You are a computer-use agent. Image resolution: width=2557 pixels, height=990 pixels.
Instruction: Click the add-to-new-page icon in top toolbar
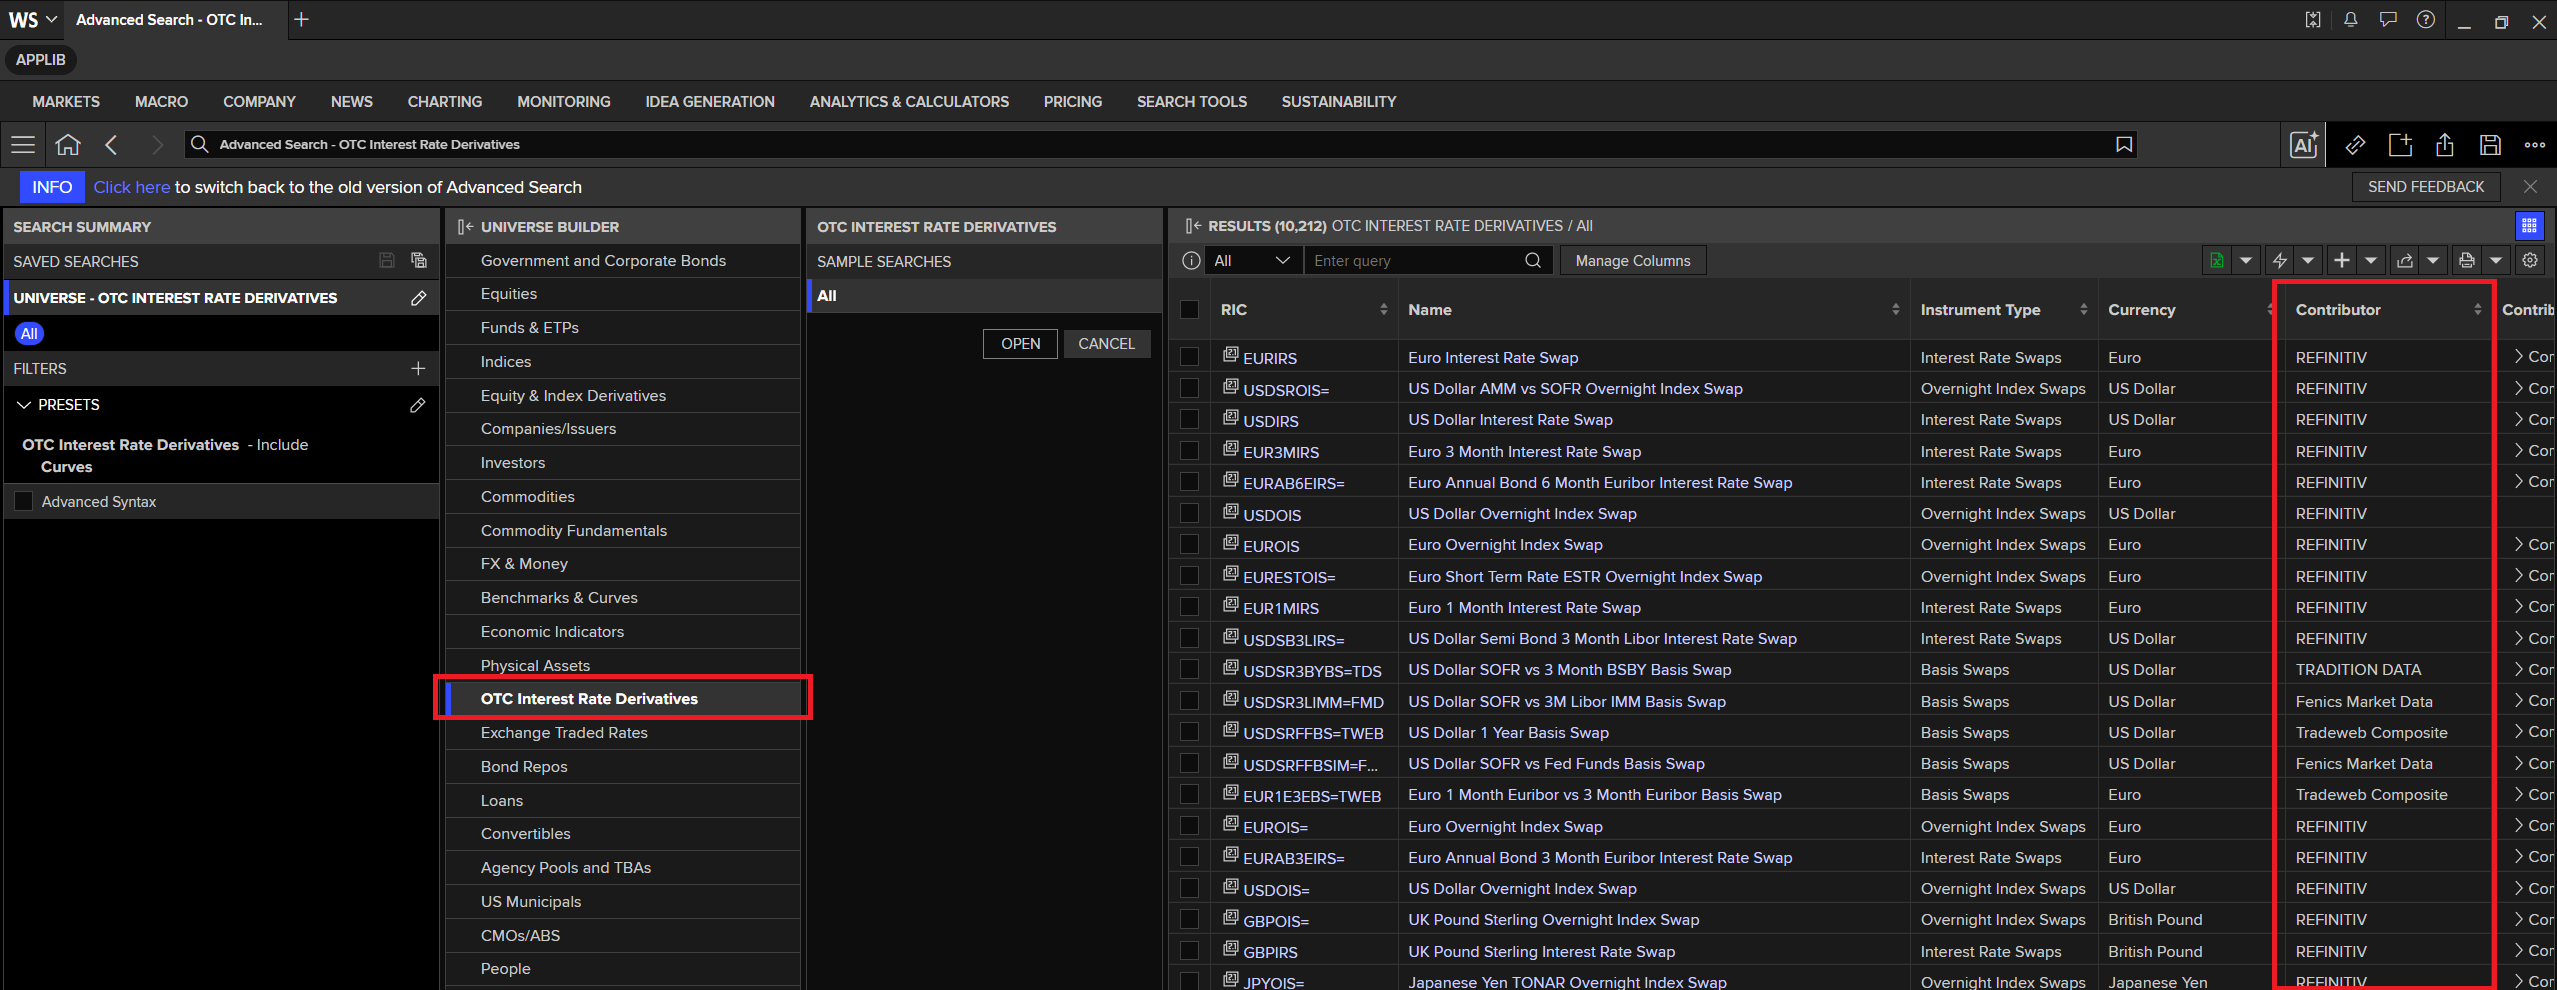[x=2400, y=145]
